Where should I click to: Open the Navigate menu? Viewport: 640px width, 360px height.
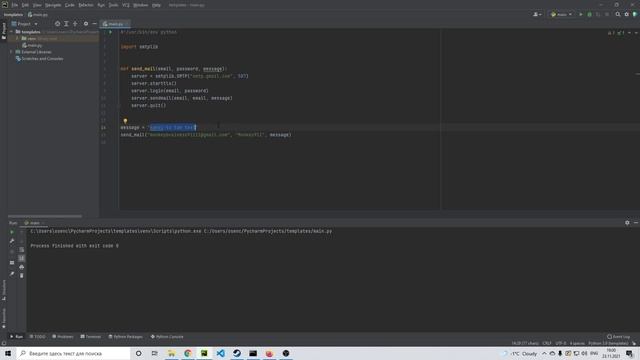pyautogui.click(x=53, y=5)
